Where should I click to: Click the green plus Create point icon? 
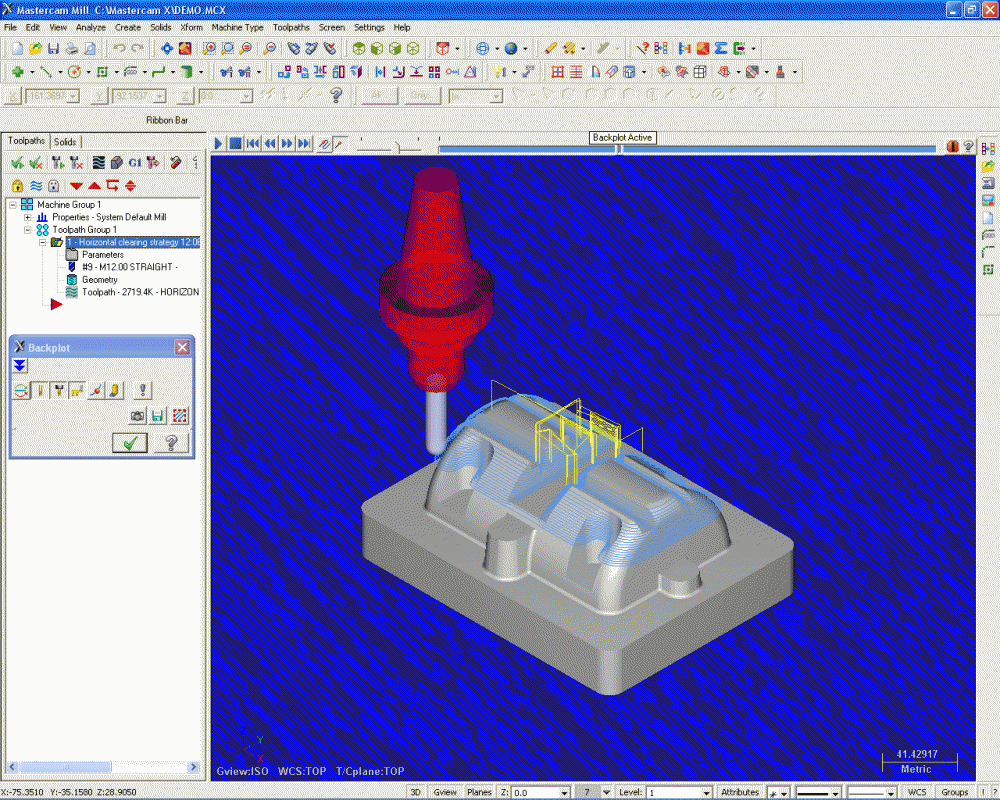(x=18, y=72)
